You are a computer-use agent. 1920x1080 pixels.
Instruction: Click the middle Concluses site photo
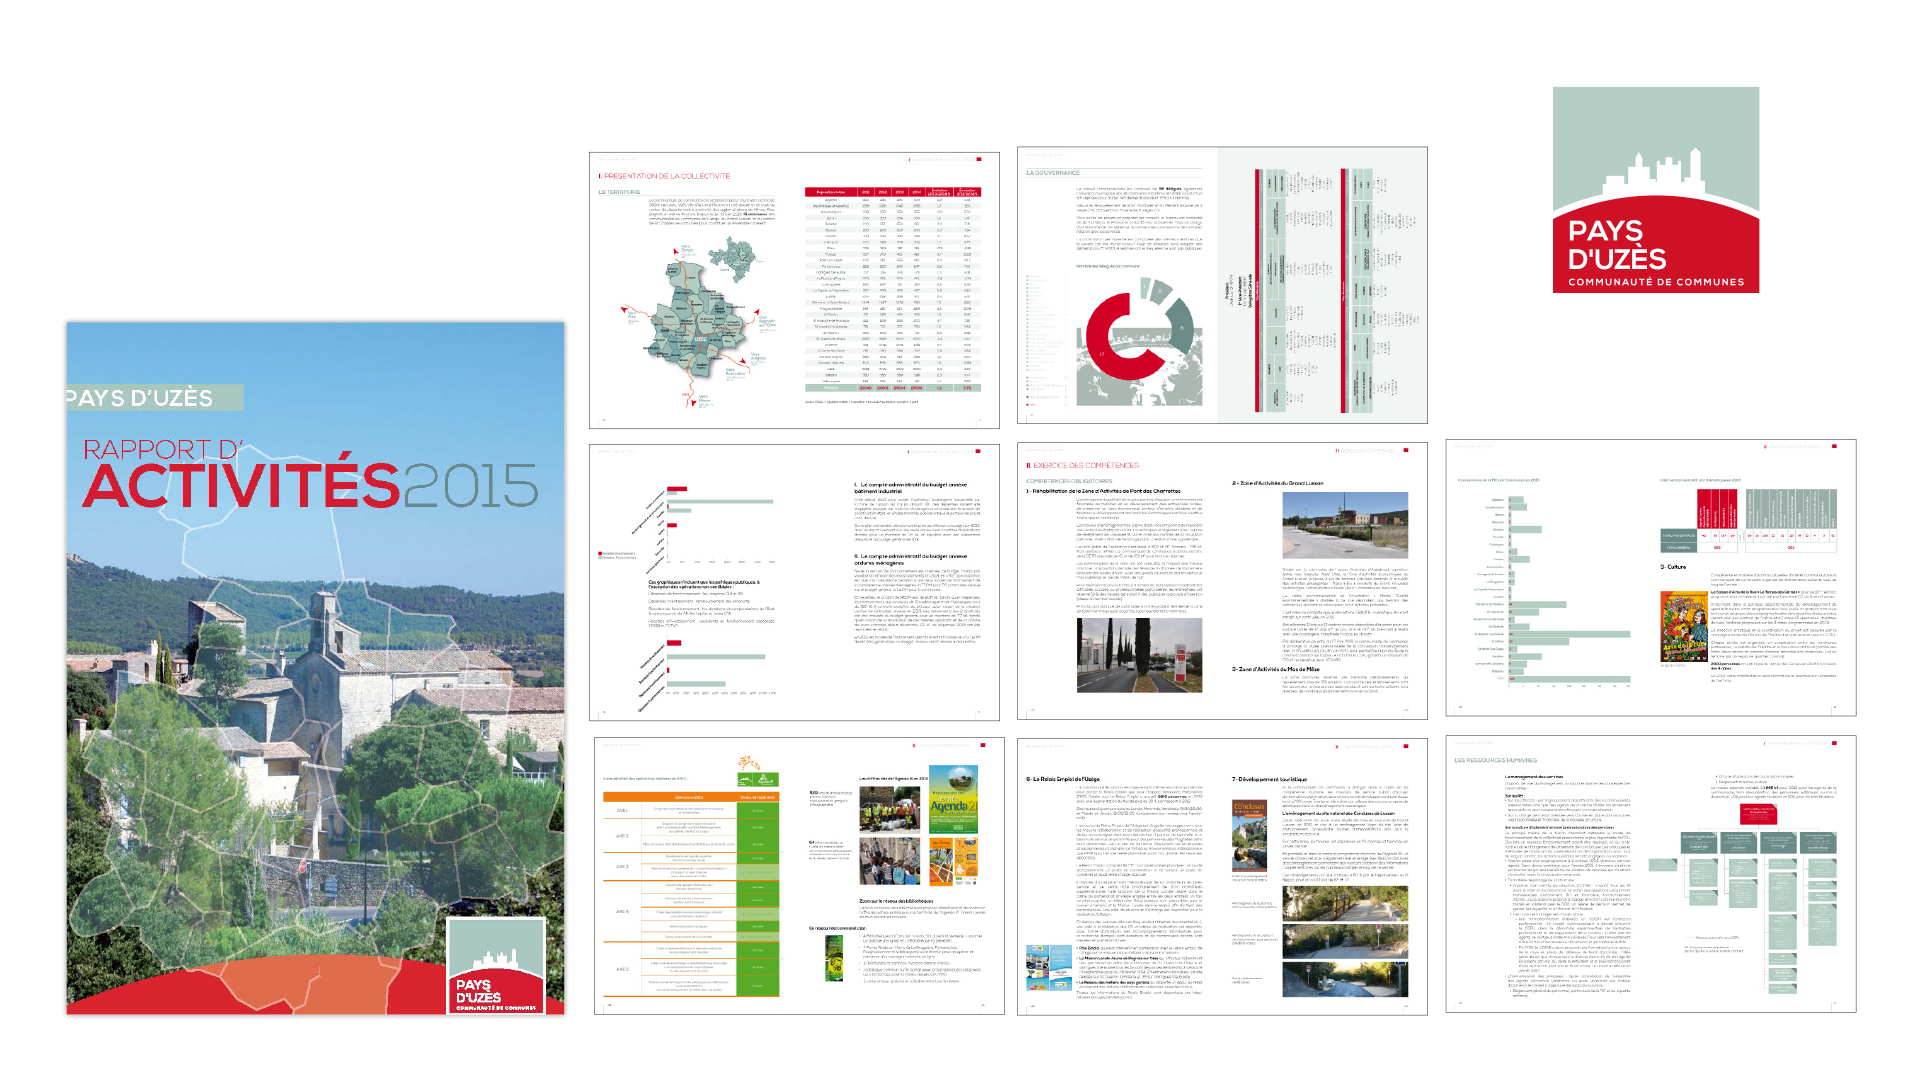point(1345,941)
